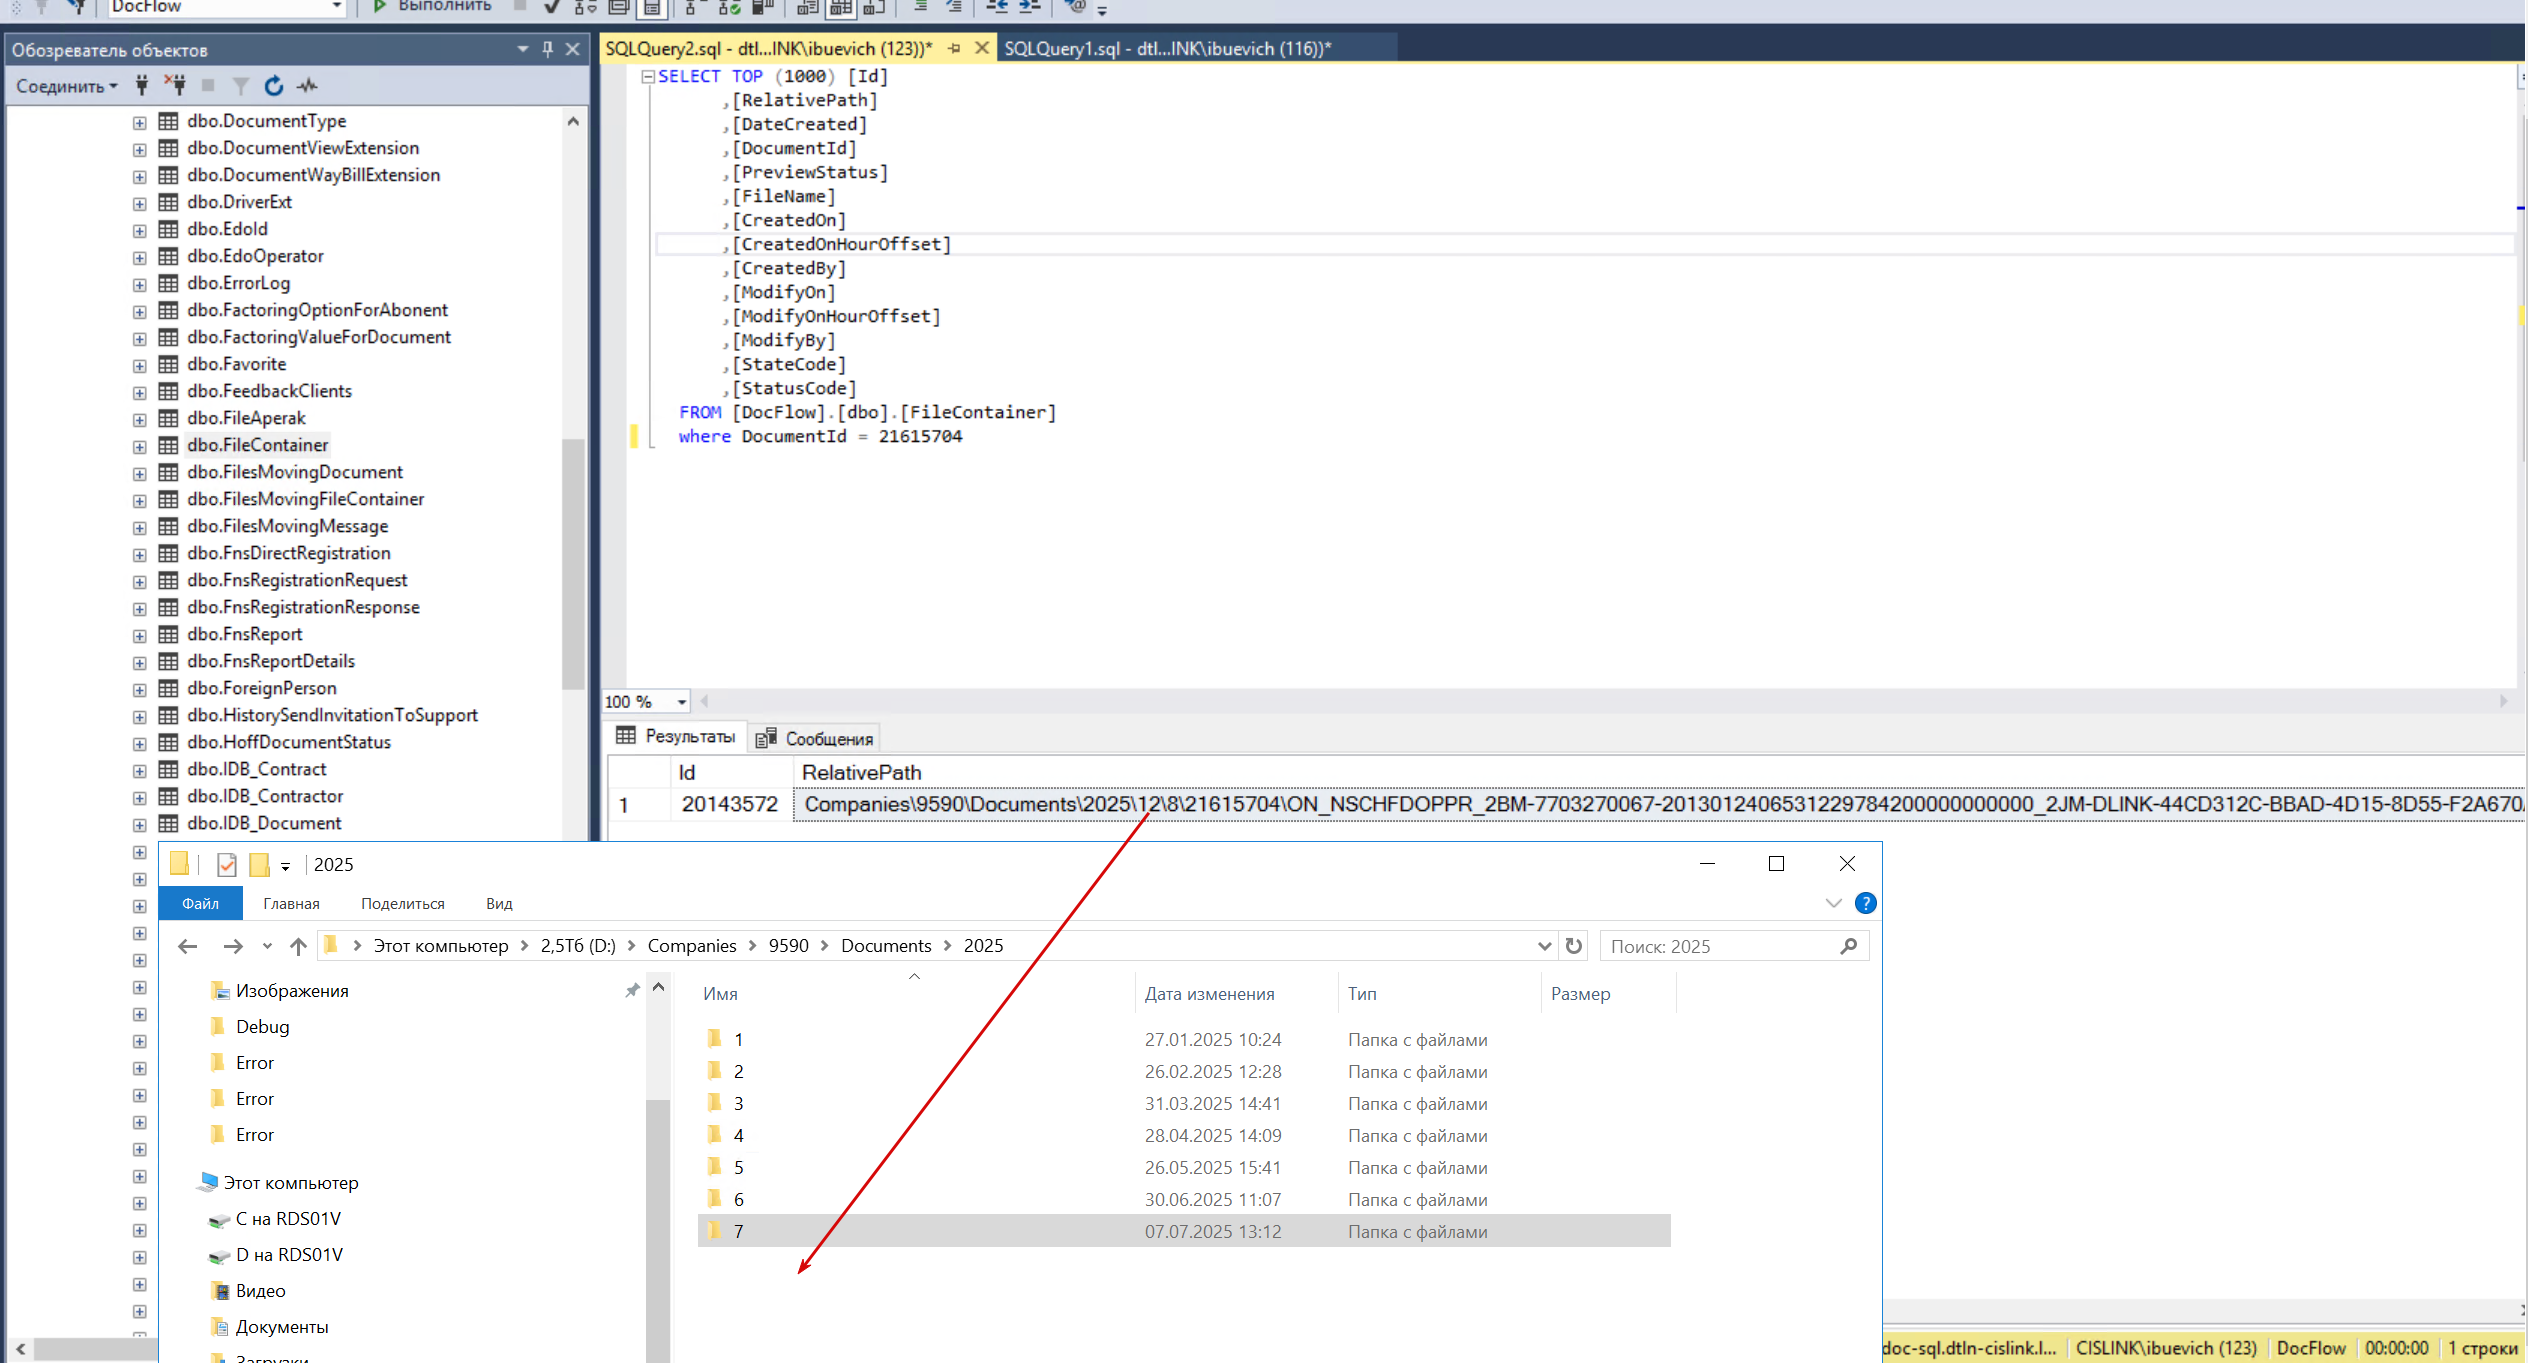Click the refresh button next to the address bar
The image size is (2528, 1363).
tap(1574, 946)
